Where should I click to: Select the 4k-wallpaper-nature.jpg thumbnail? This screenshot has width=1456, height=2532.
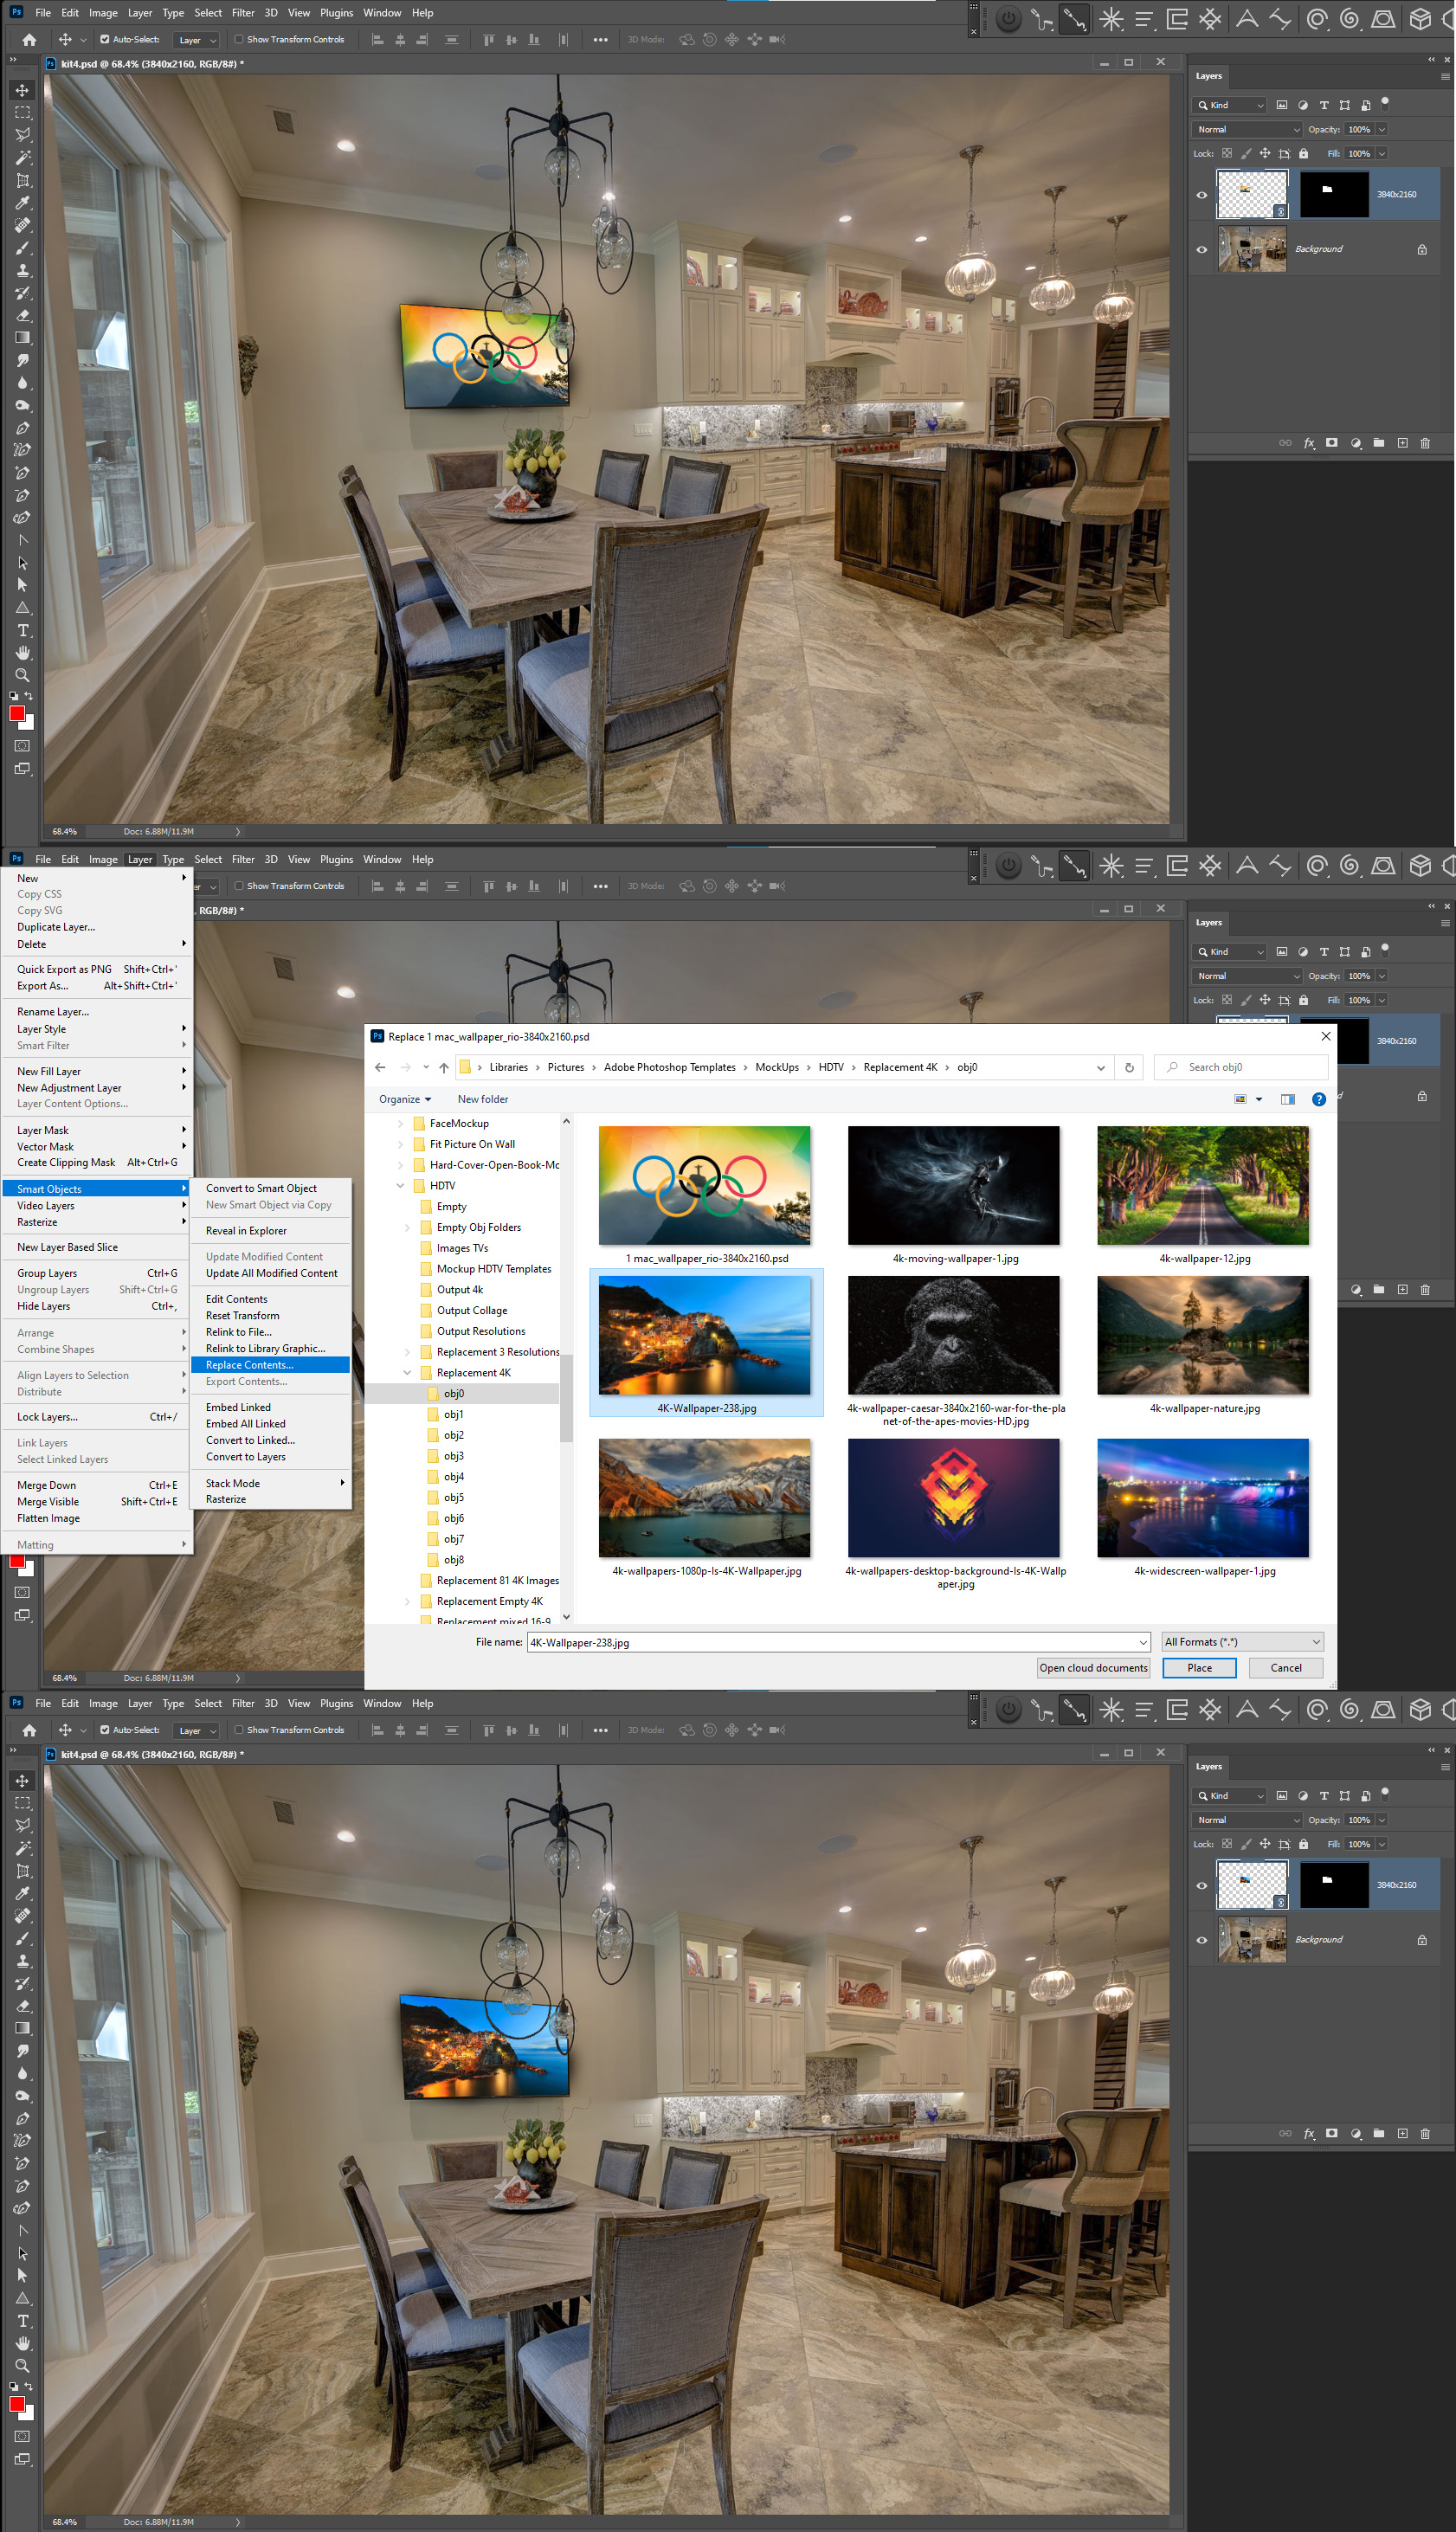tap(1202, 1335)
